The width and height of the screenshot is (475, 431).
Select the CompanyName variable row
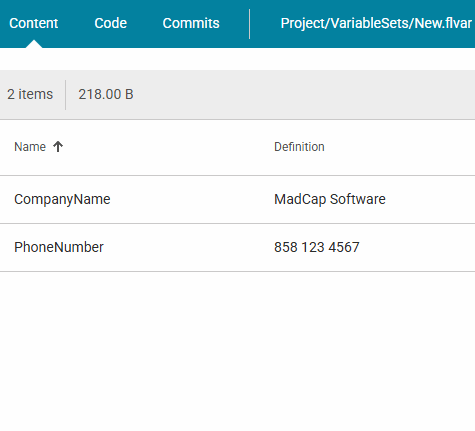tap(237, 199)
